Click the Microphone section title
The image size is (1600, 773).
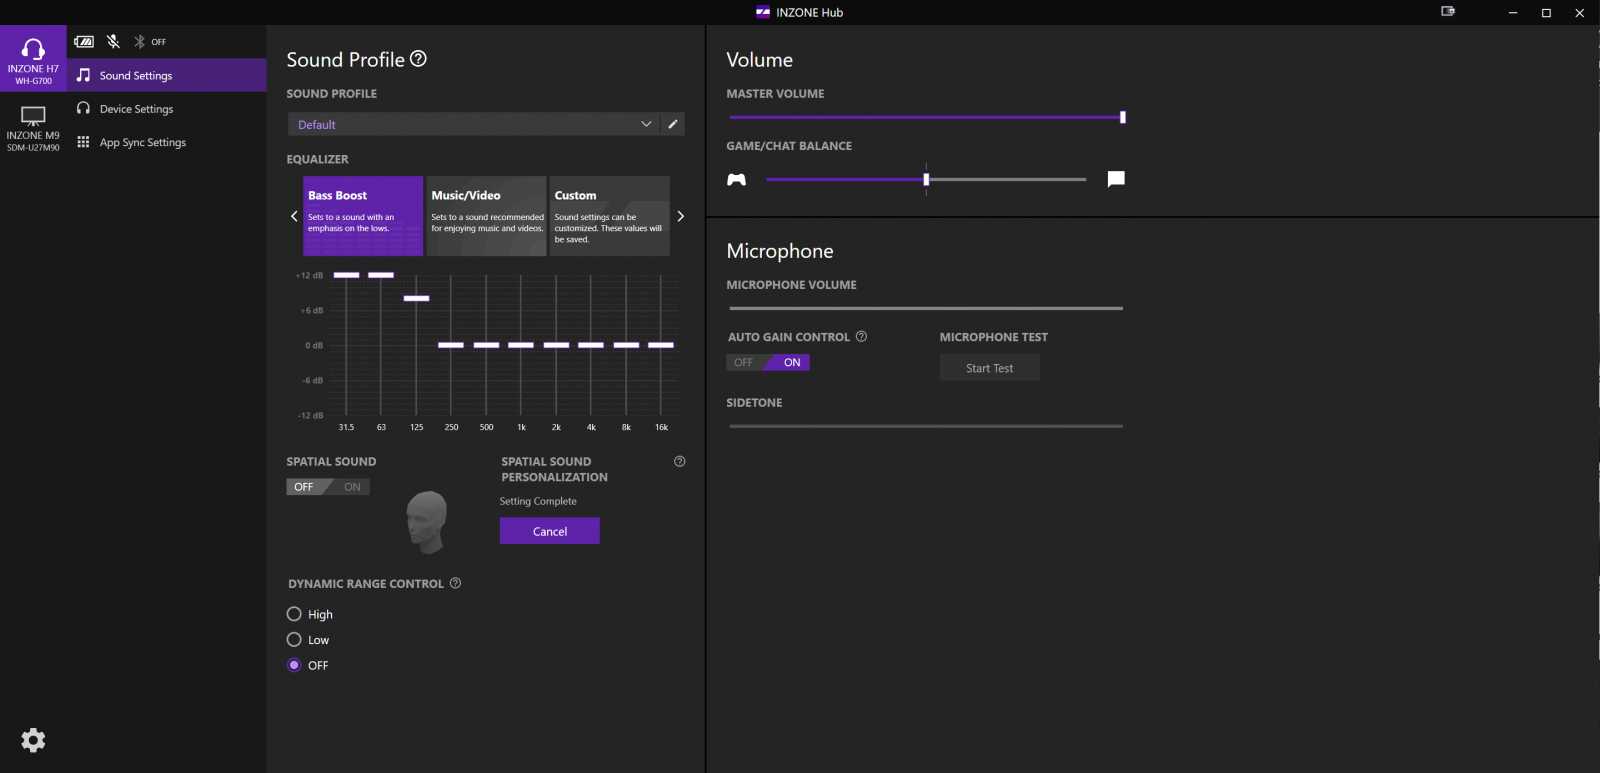(x=780, y=251)
